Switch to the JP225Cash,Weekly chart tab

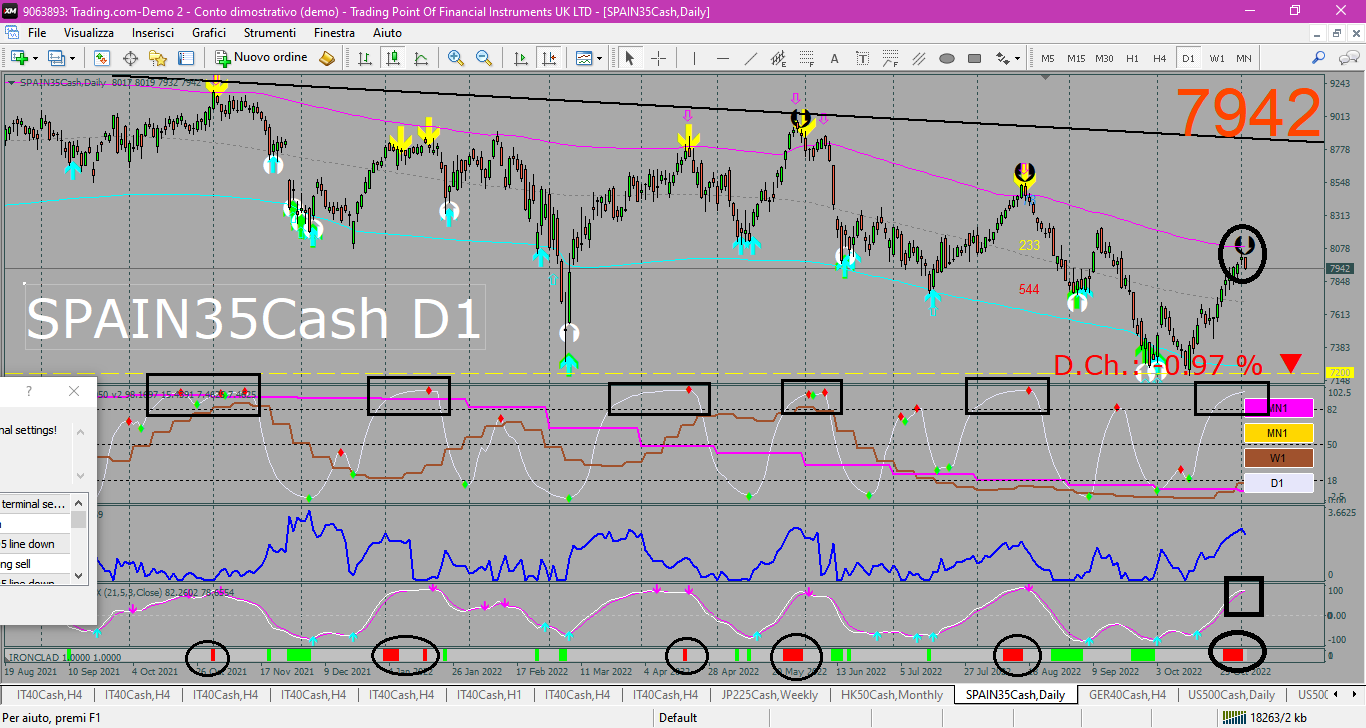point(770,694)
